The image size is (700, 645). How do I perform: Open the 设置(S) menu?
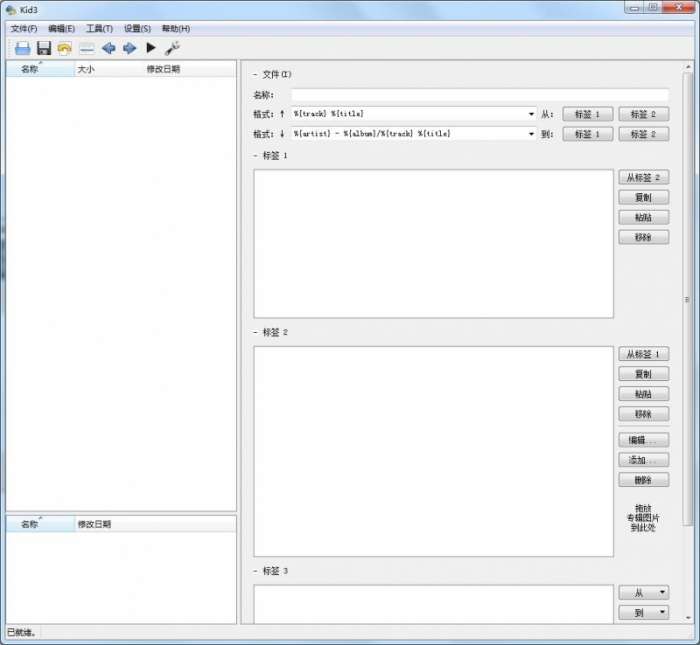pyautogui.click(x=138, y=29)
